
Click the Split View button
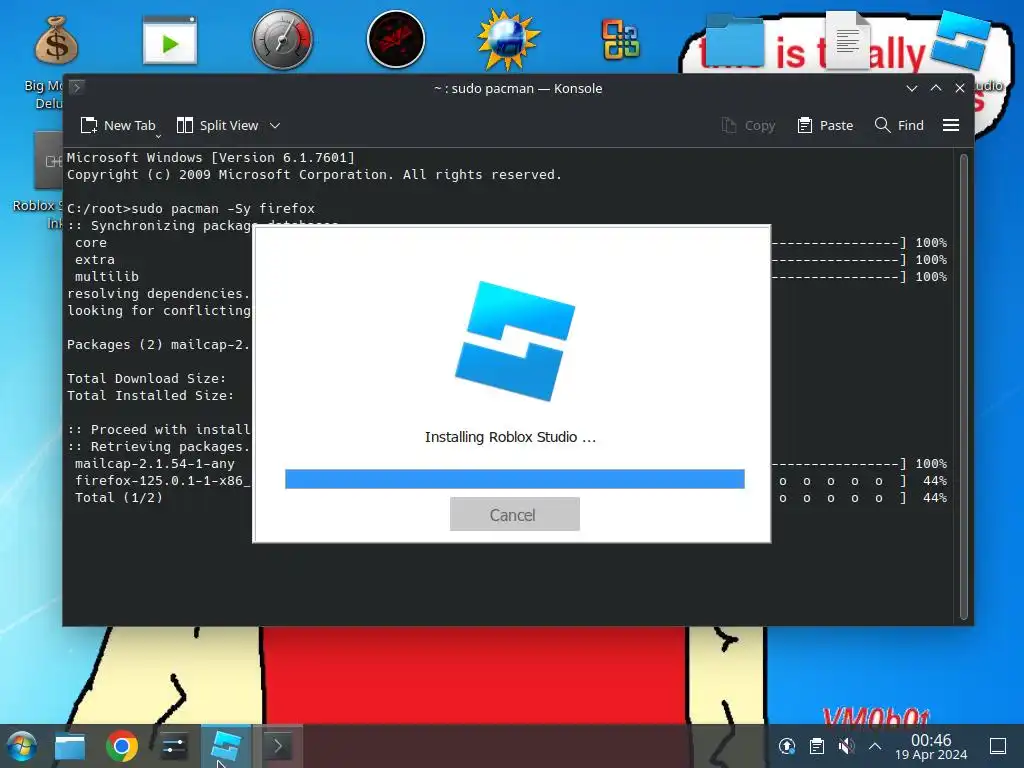[x=218, y=125]
